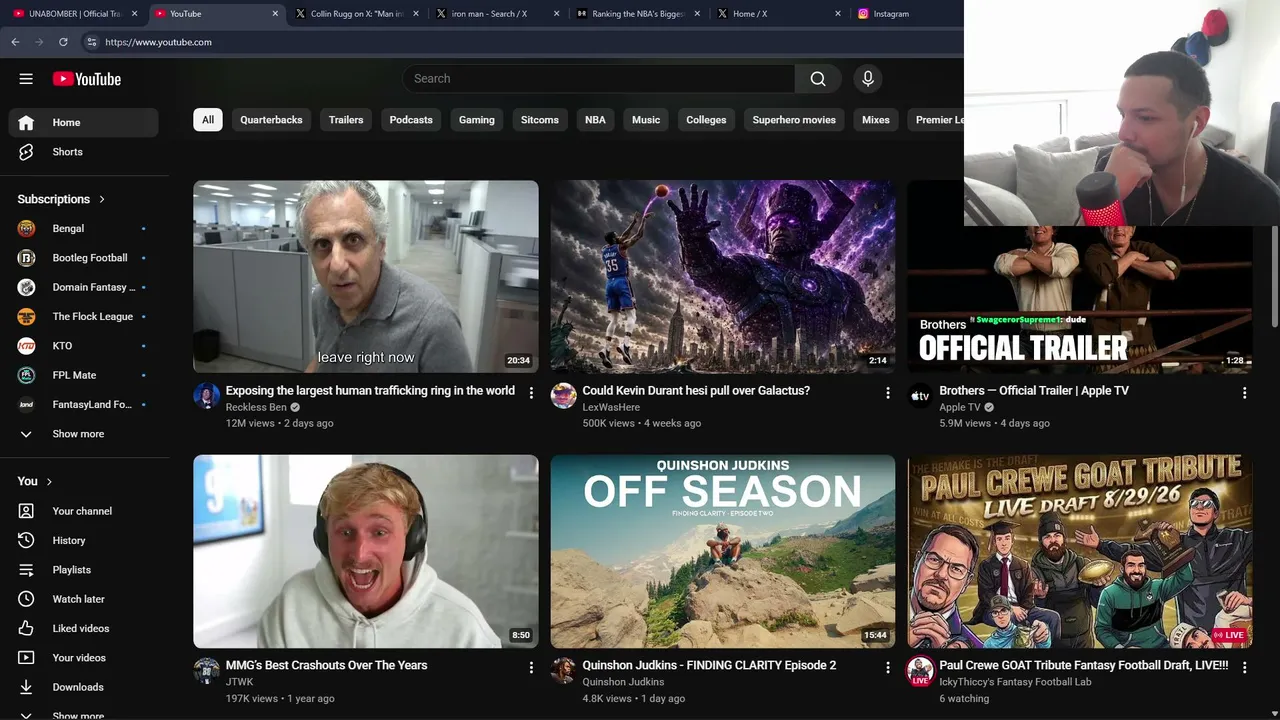Viewport: 1280px width, 720px height.
Task: Select the Mixes filter chip
Action: pos(876,120)
